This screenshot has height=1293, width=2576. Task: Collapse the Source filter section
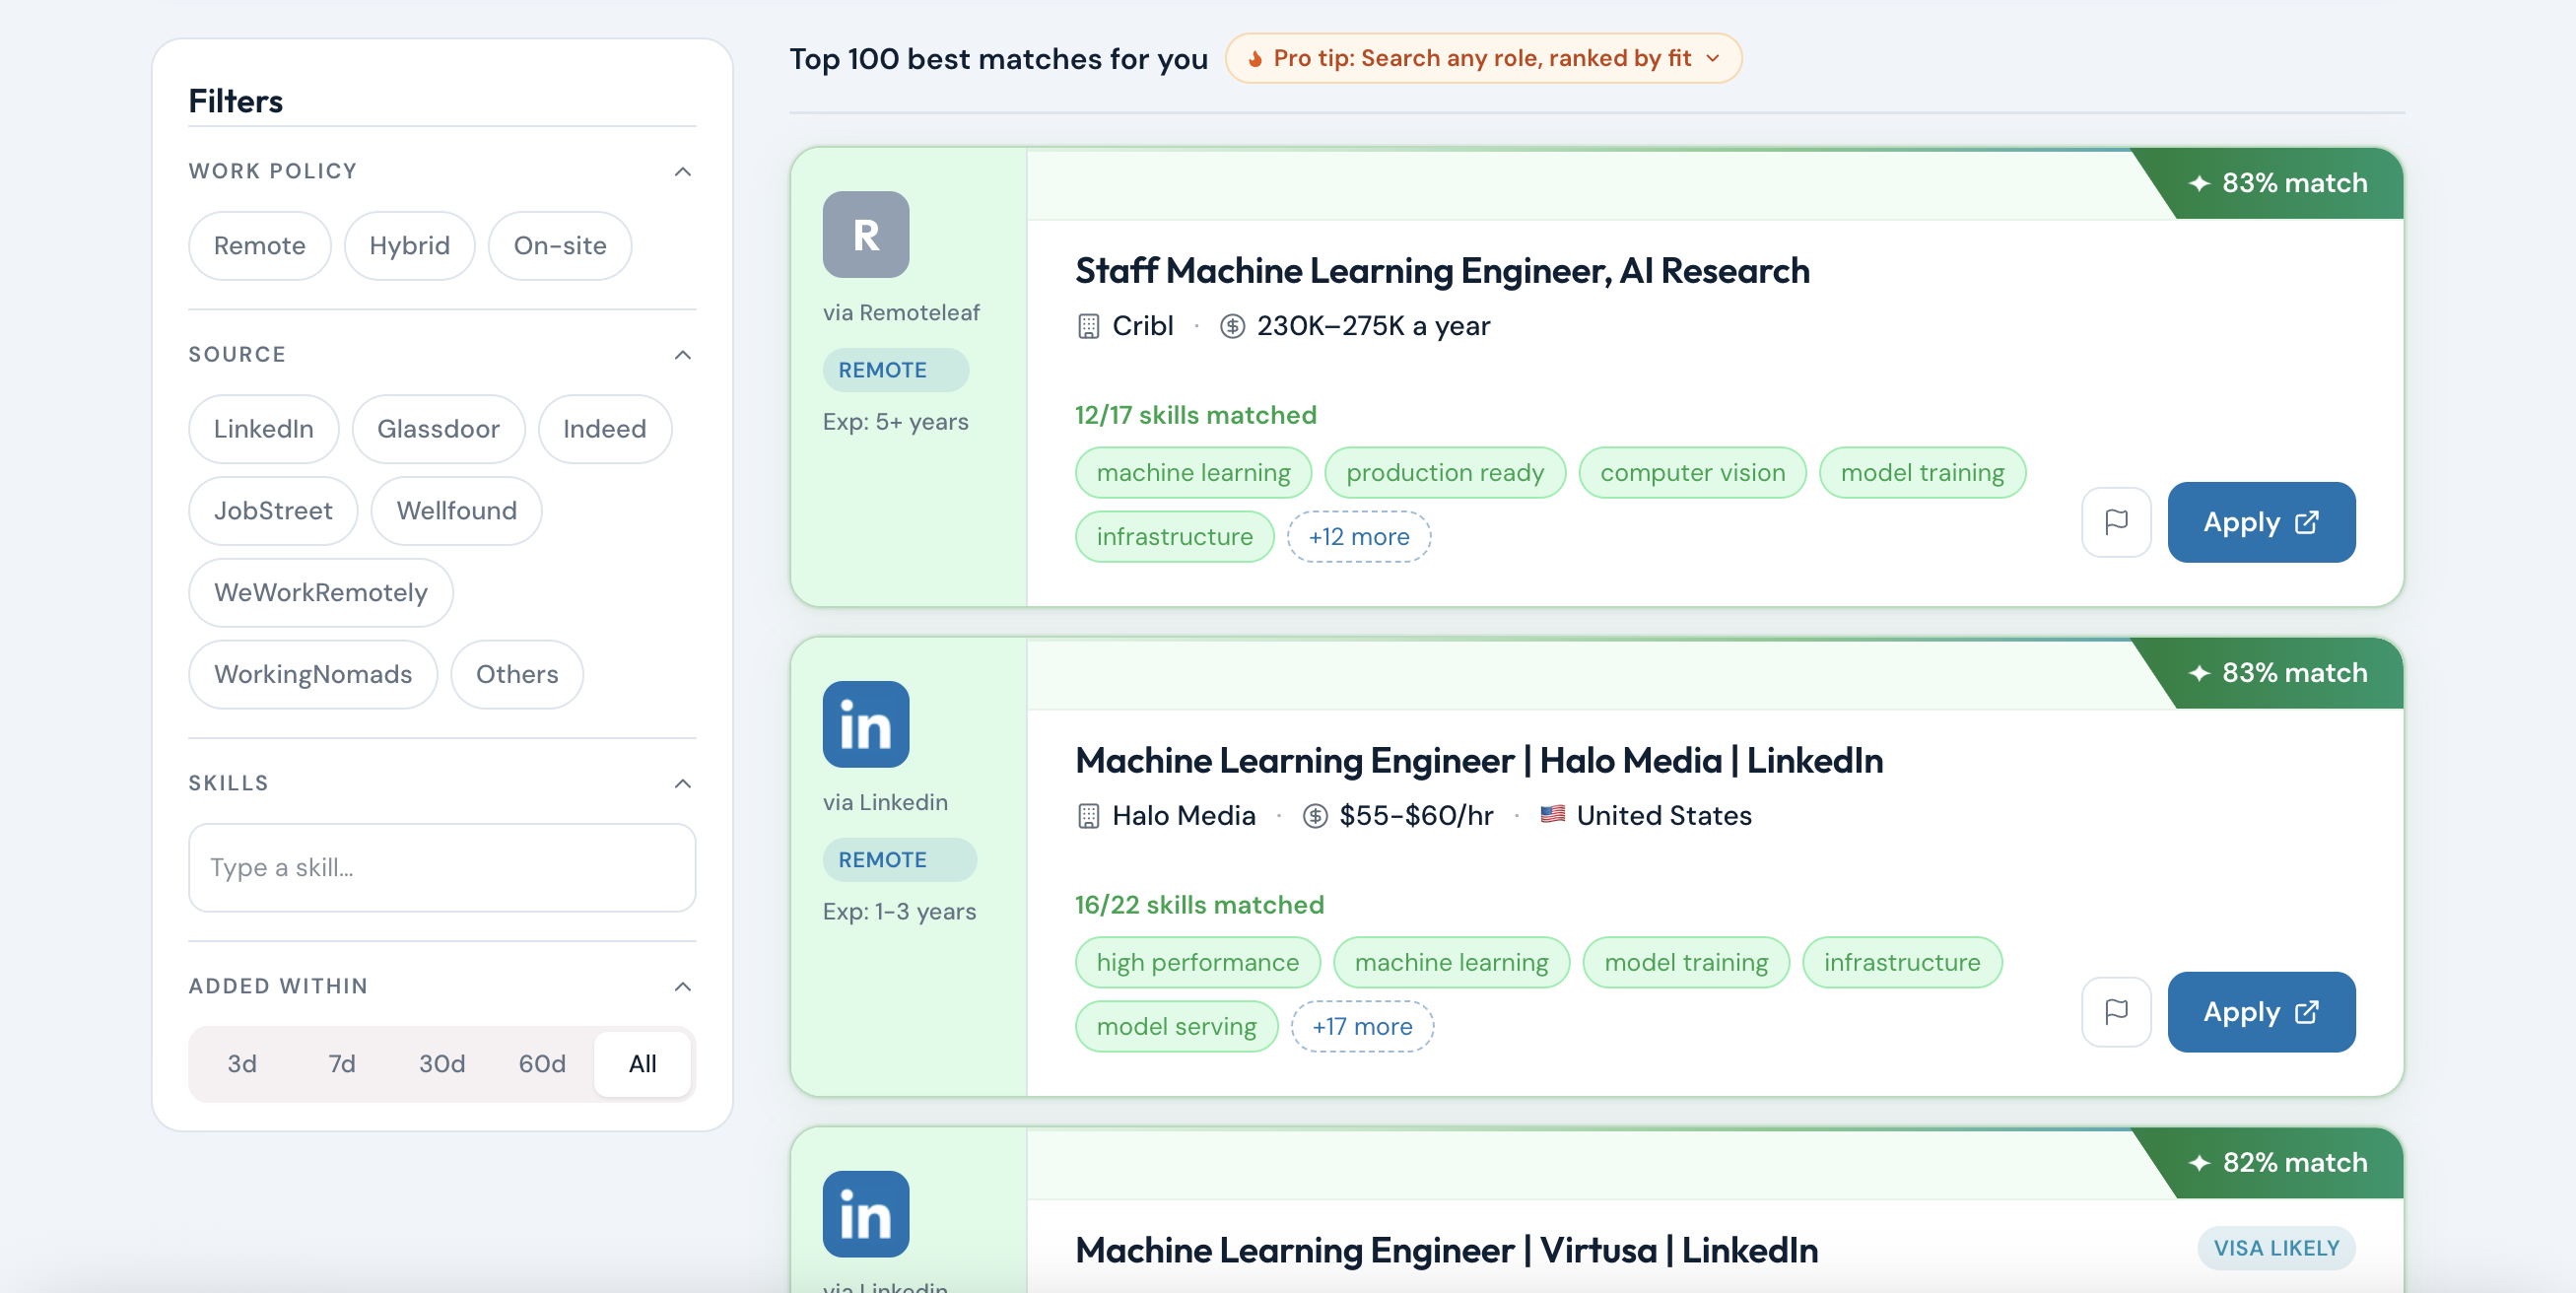tap(682, 354)
